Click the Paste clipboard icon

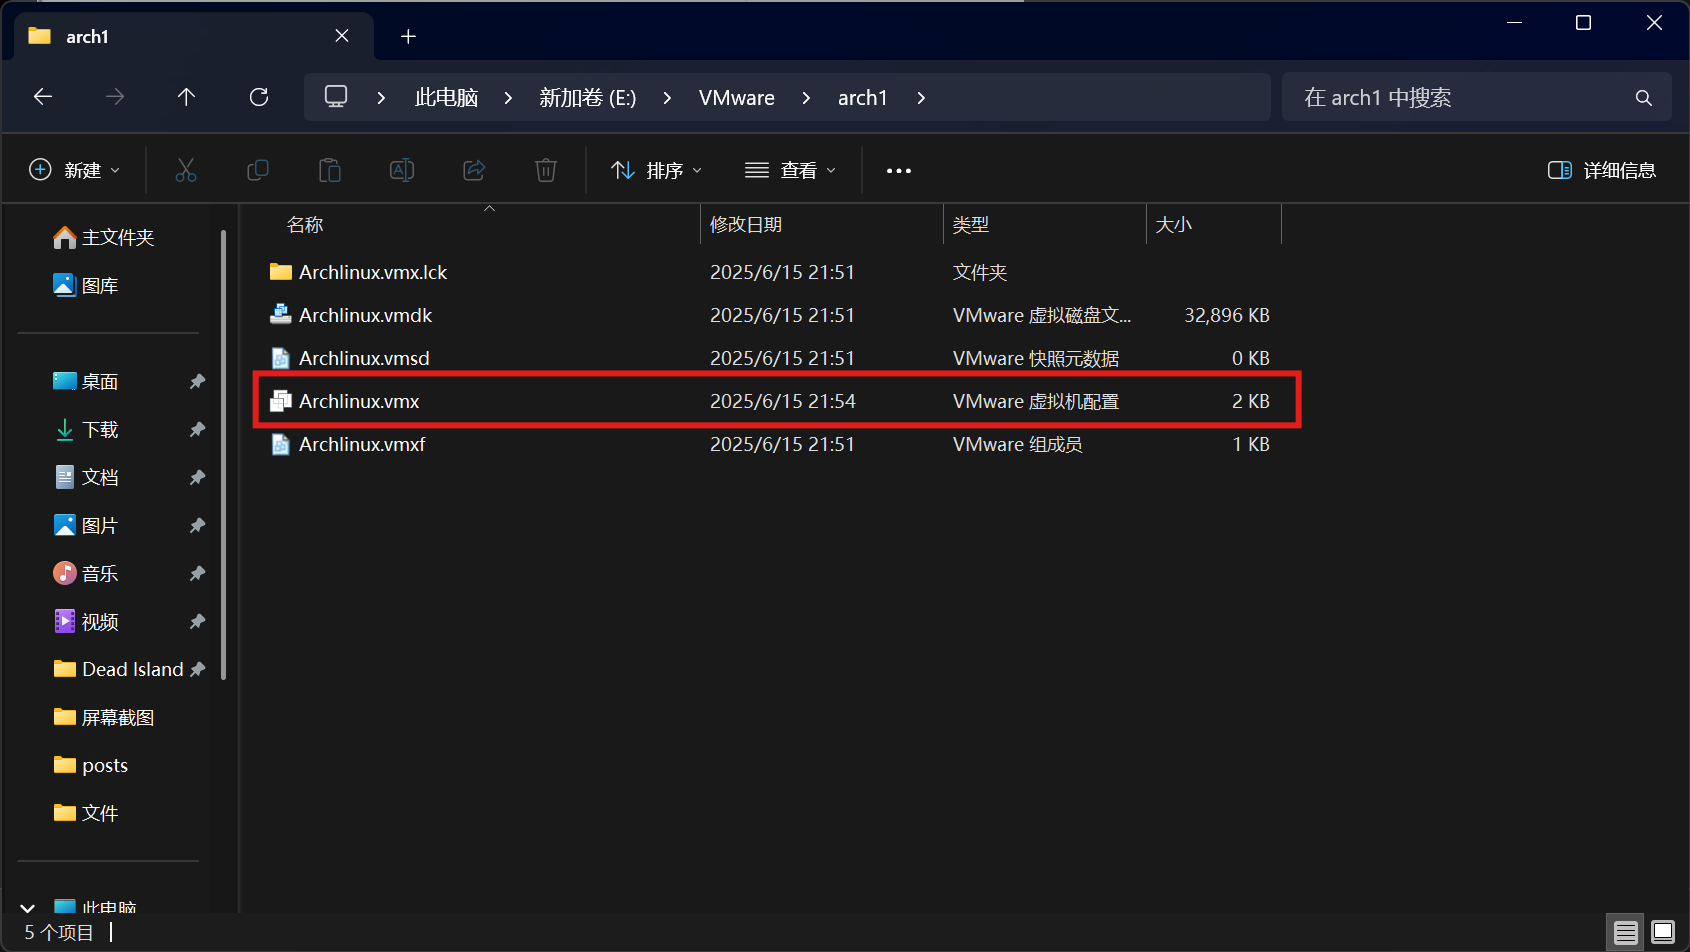pyautogui.click(x=330, y=170)
